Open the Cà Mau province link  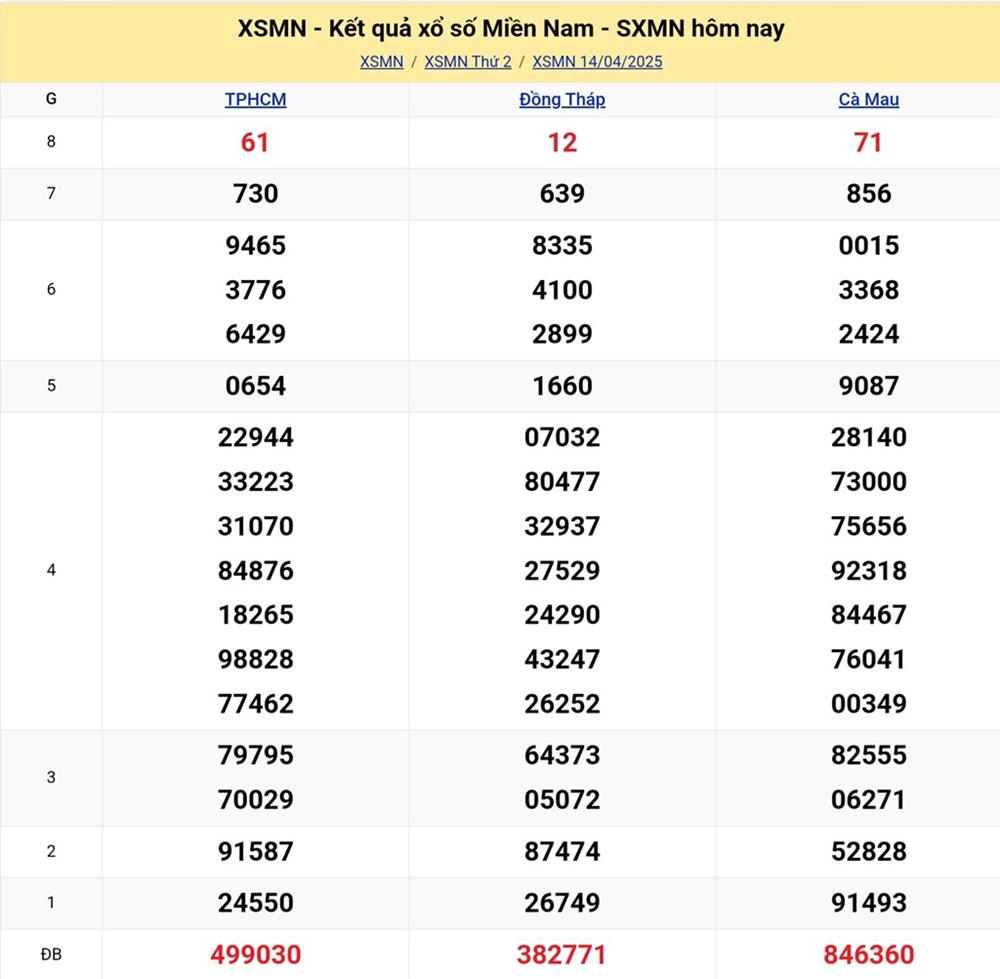[x=868, y=100]
